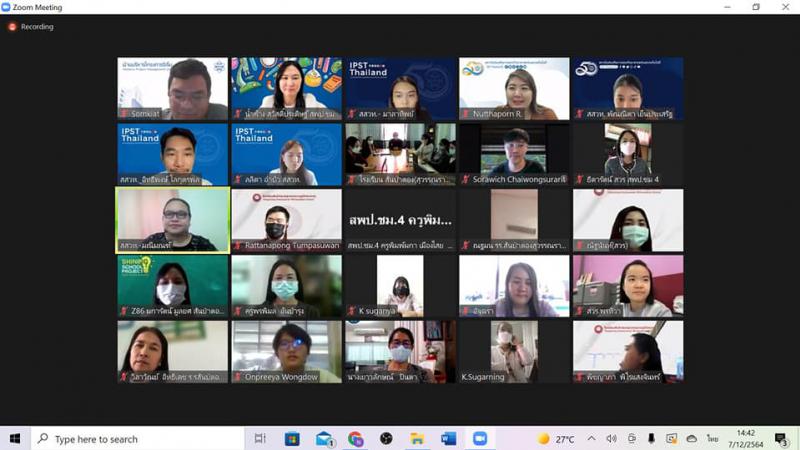The width and height of the screenshot is (800, 450).
Task: Click the Recording indicator in Zoom
Action: (31, 27)
